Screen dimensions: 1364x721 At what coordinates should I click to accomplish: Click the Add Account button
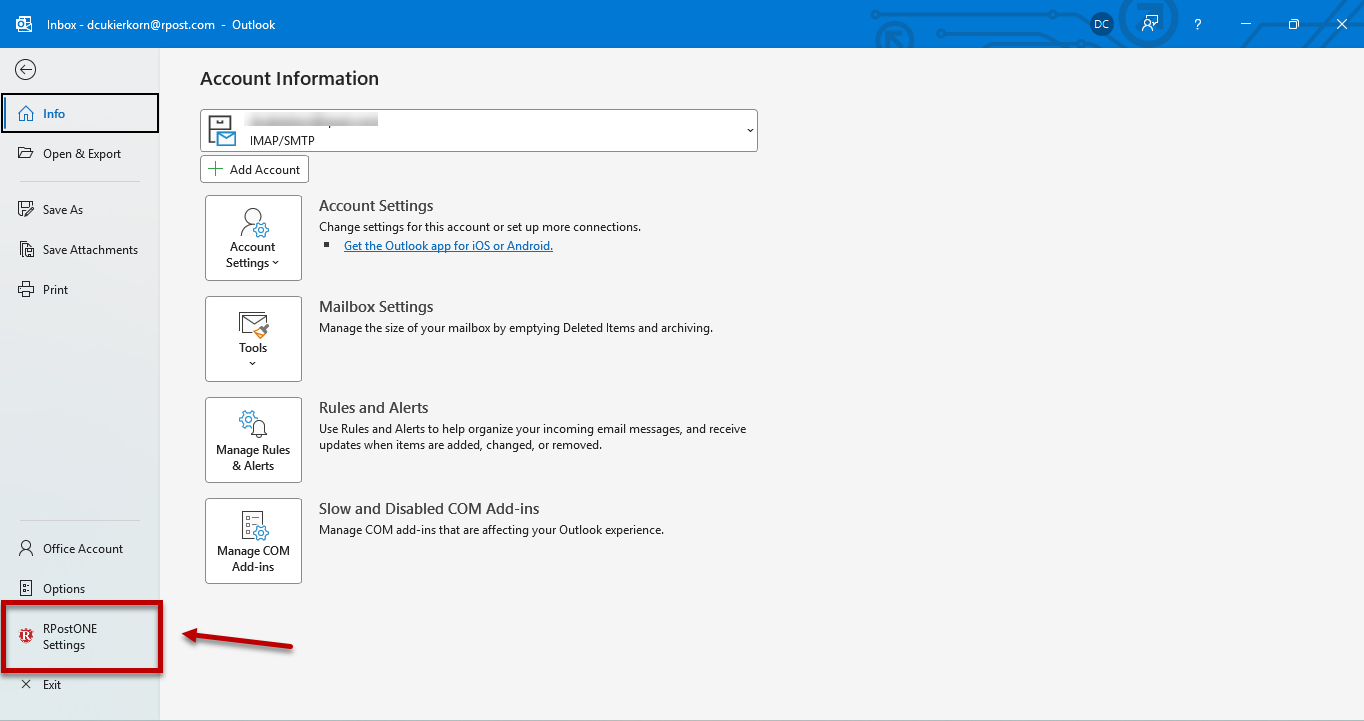pos(254,169)
